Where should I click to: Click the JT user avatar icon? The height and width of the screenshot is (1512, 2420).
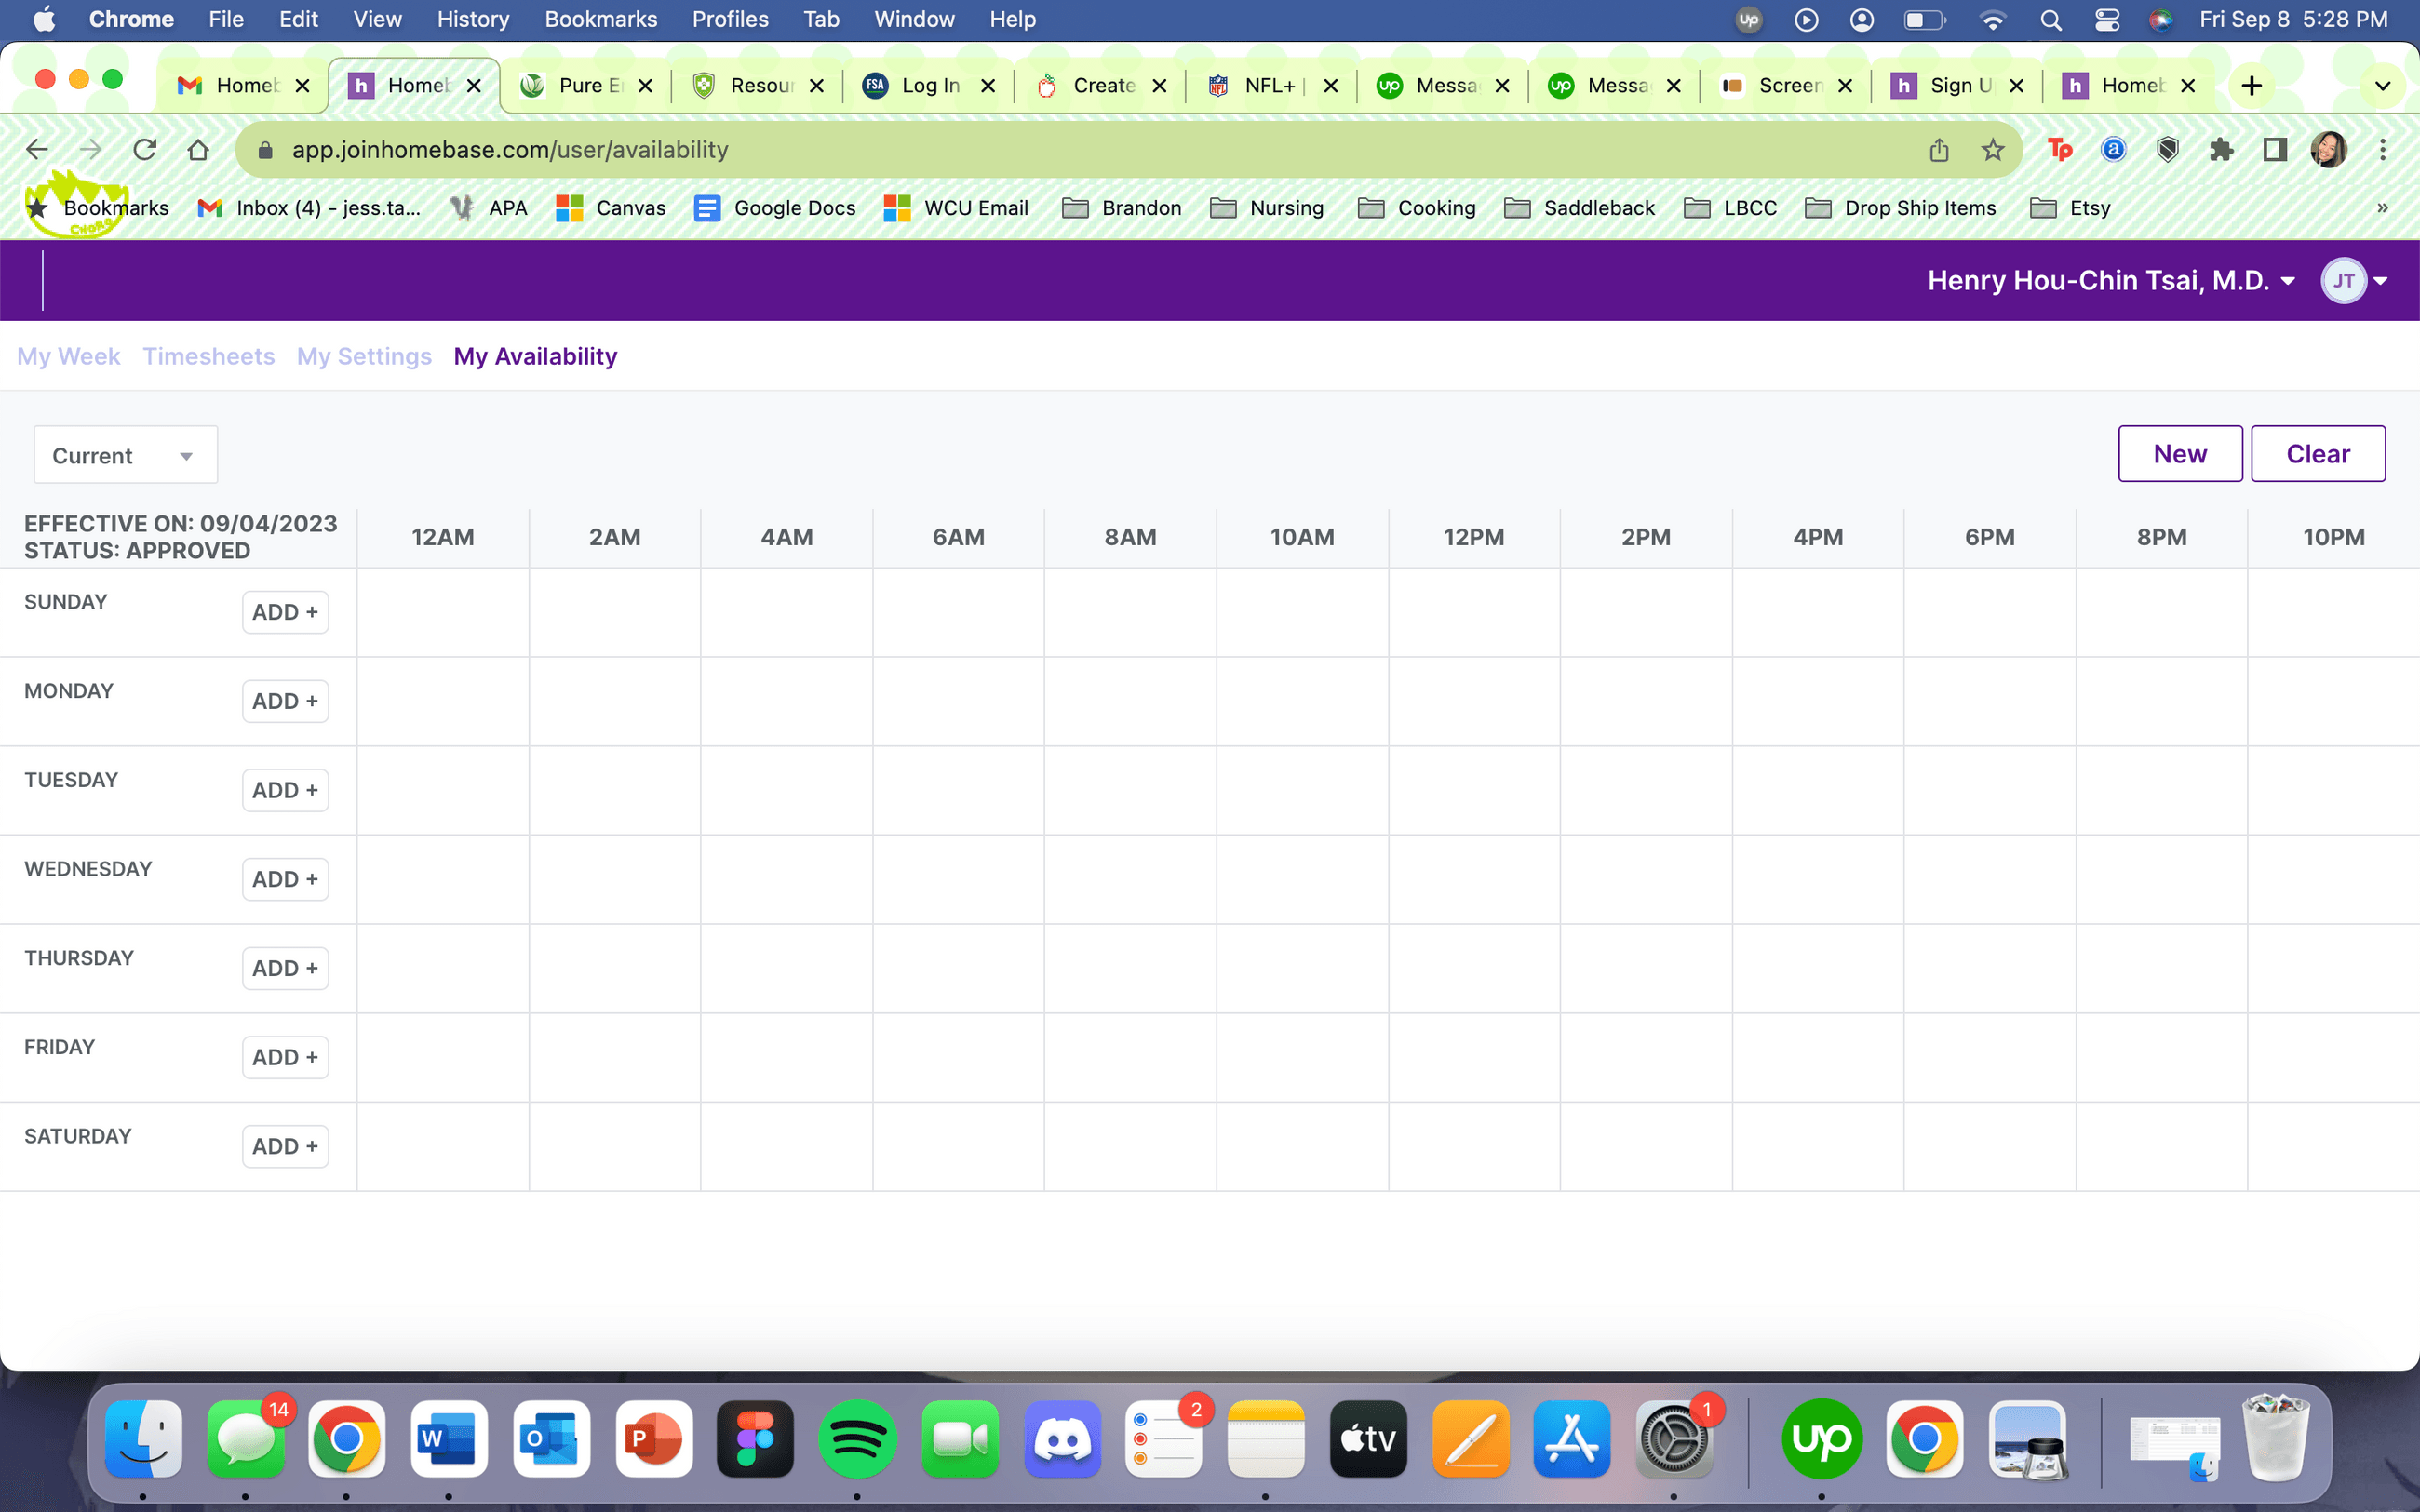(x=2343, y=281)
